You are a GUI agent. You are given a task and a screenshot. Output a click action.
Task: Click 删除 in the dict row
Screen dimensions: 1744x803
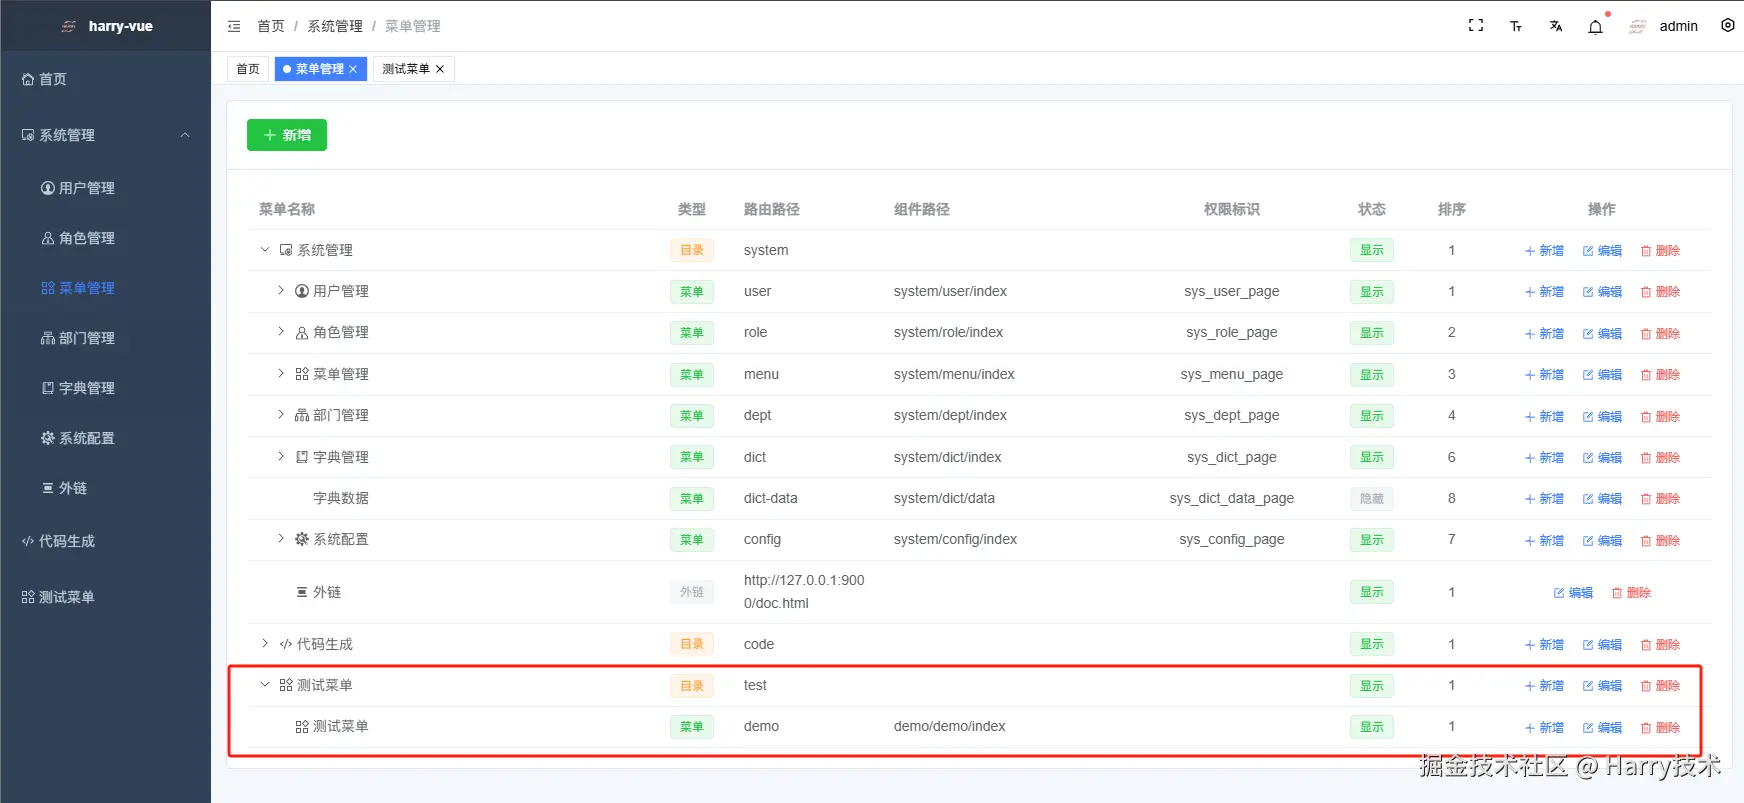click(1660, 458)
